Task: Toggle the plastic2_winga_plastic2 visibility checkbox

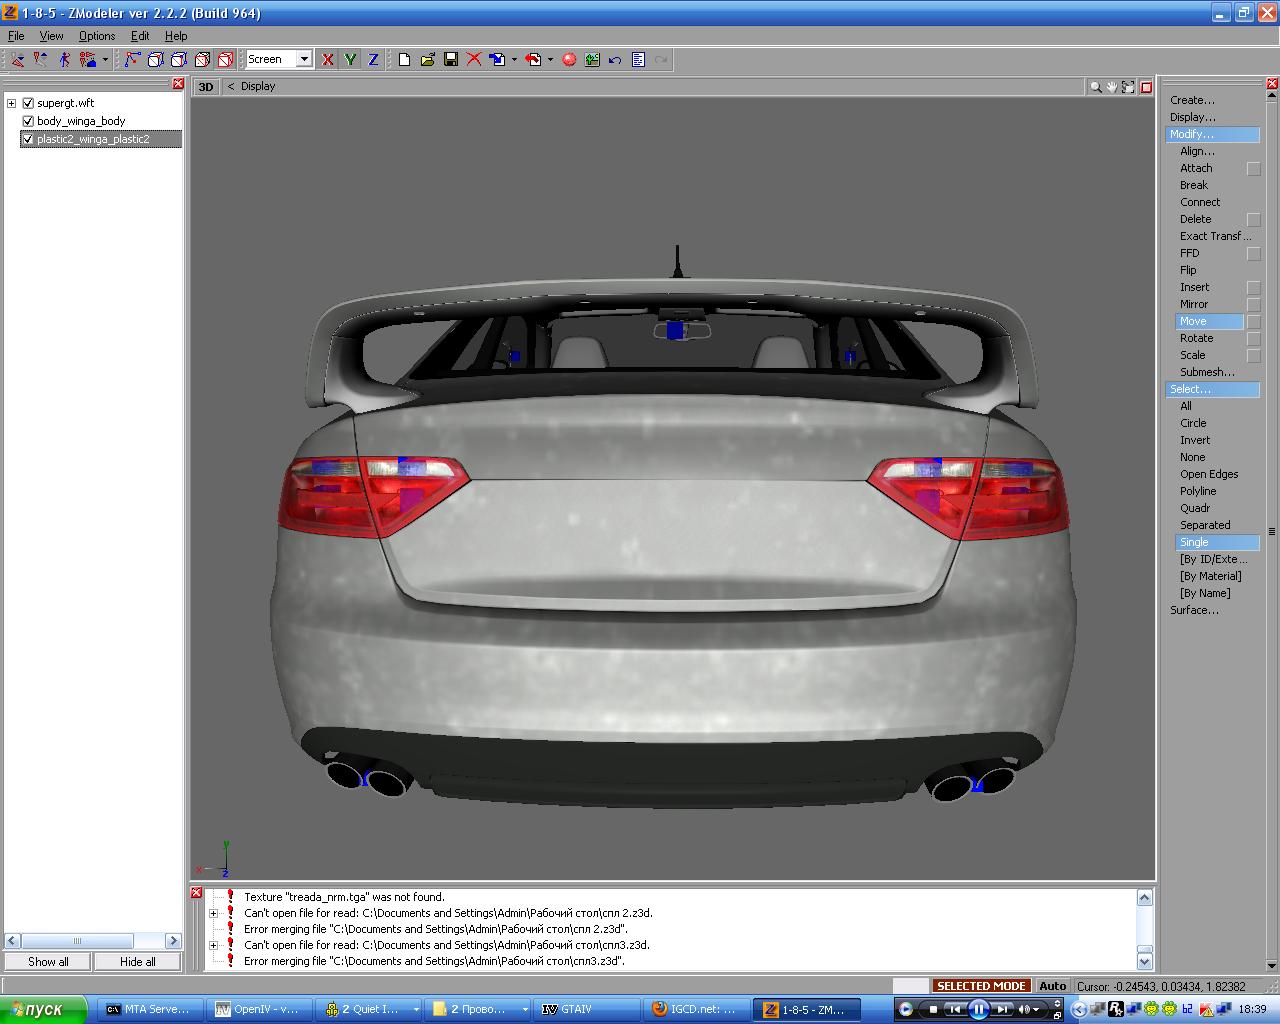Action: click(x=28, y=139)
